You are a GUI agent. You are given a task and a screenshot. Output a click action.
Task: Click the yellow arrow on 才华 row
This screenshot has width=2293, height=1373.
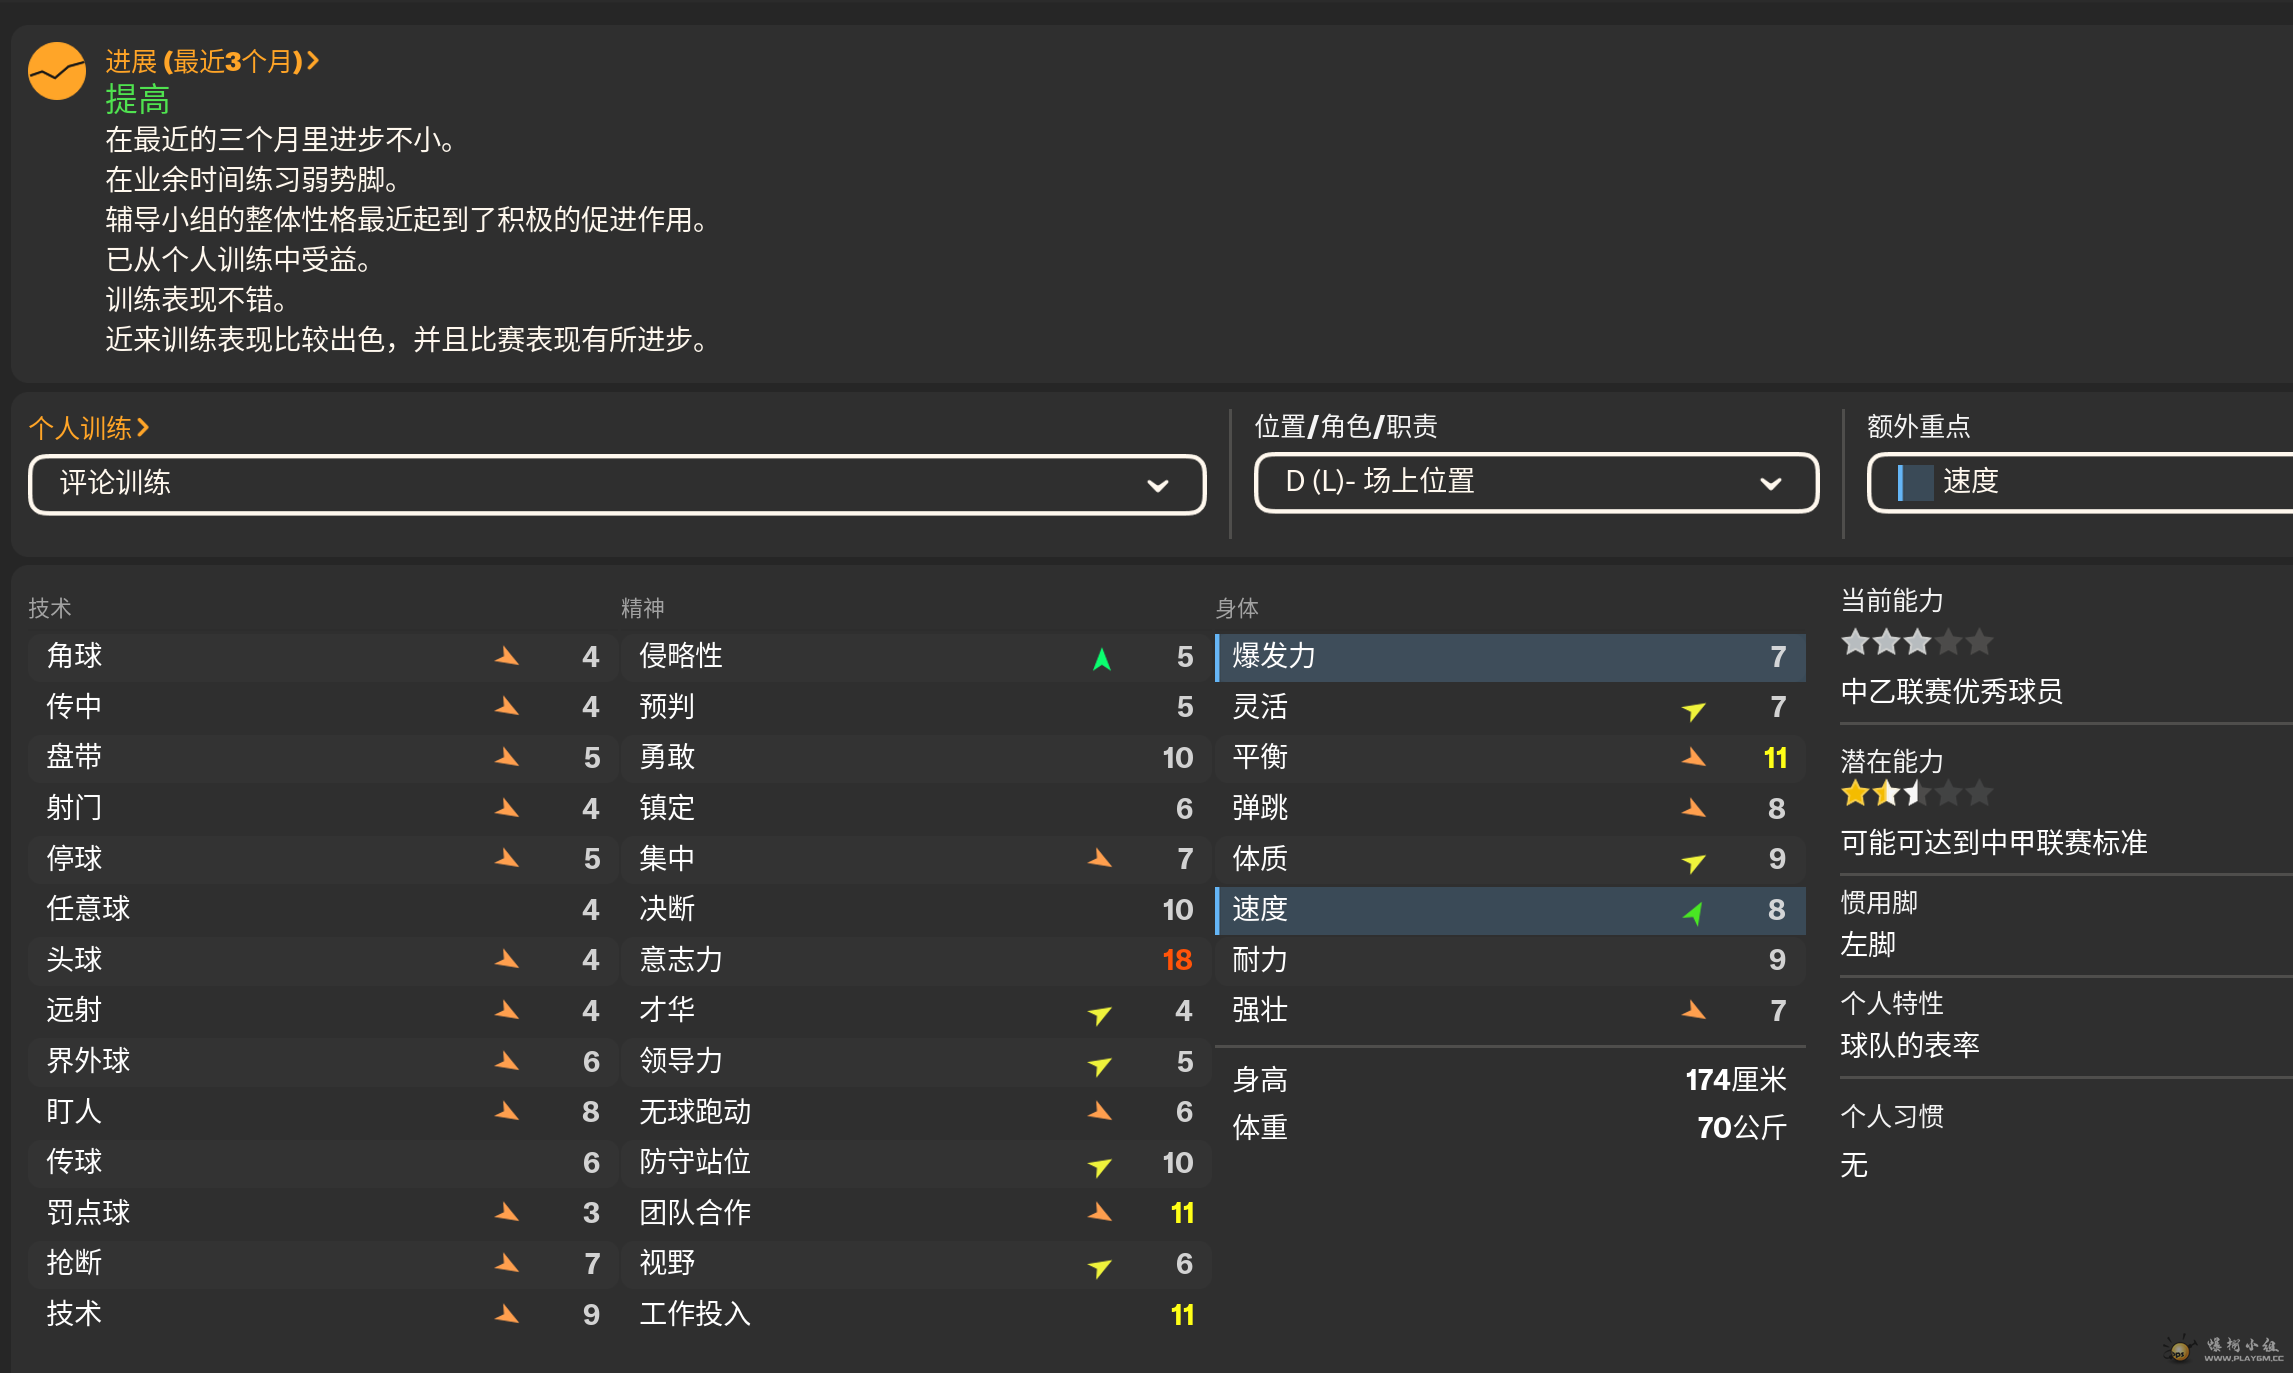point(1100,1014)
